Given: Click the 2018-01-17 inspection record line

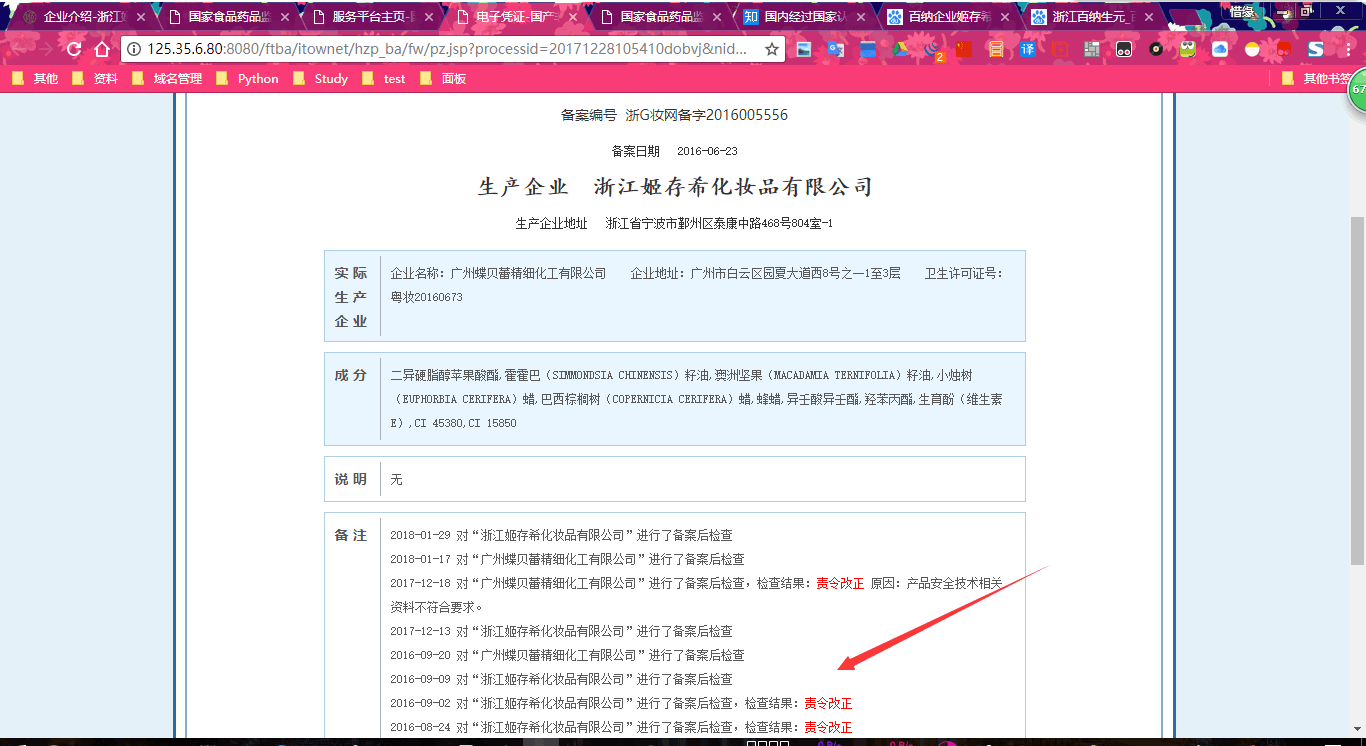Looking at the screenshot, I should [567, 559].
